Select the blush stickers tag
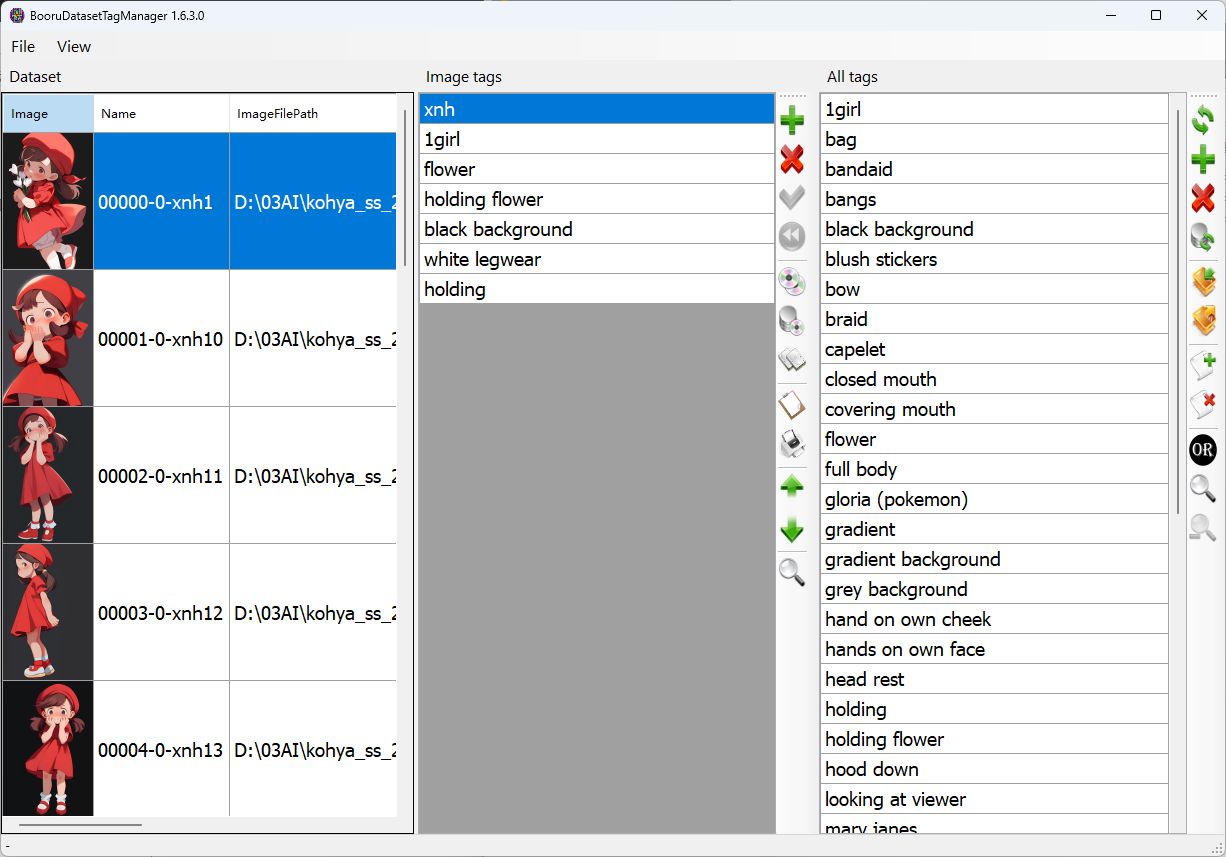 [x=995, y=259]
